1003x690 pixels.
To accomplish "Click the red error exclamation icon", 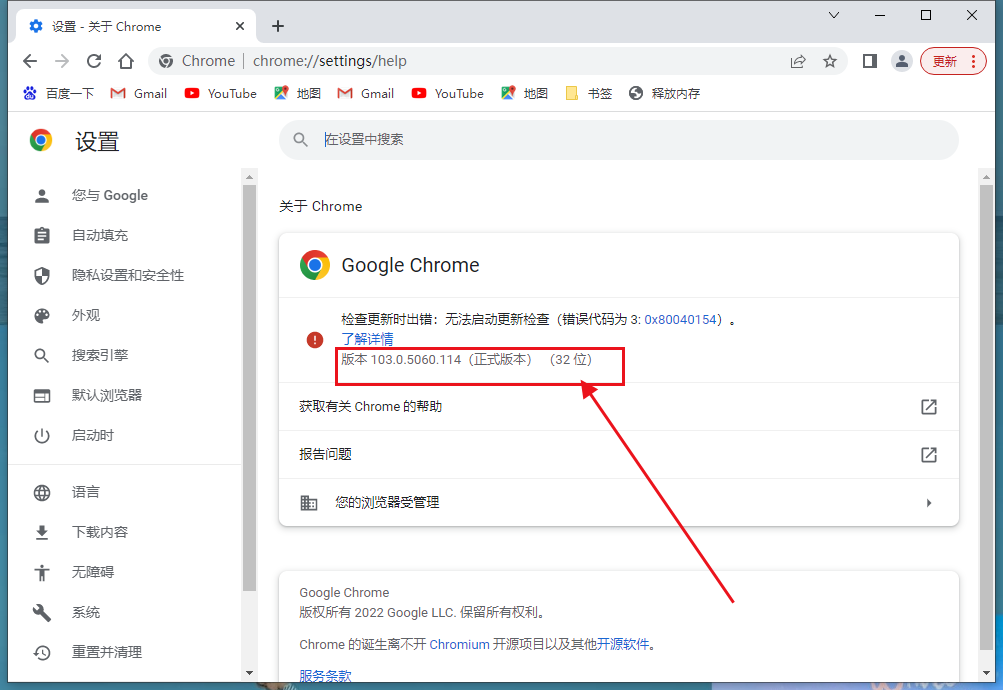I will [315, 340].
